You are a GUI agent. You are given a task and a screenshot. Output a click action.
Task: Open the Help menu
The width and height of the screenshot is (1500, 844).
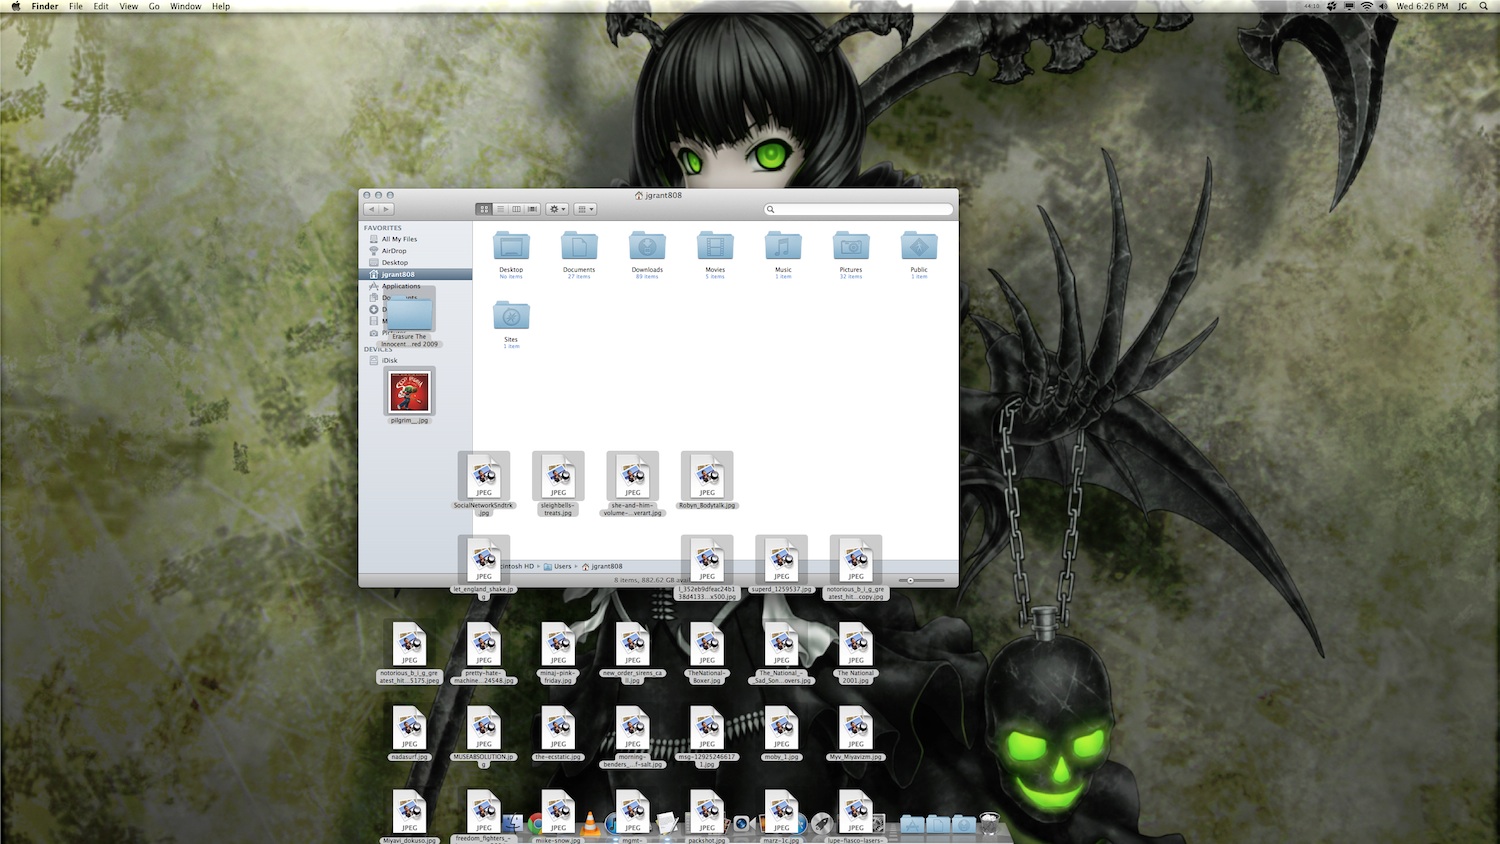221,6
